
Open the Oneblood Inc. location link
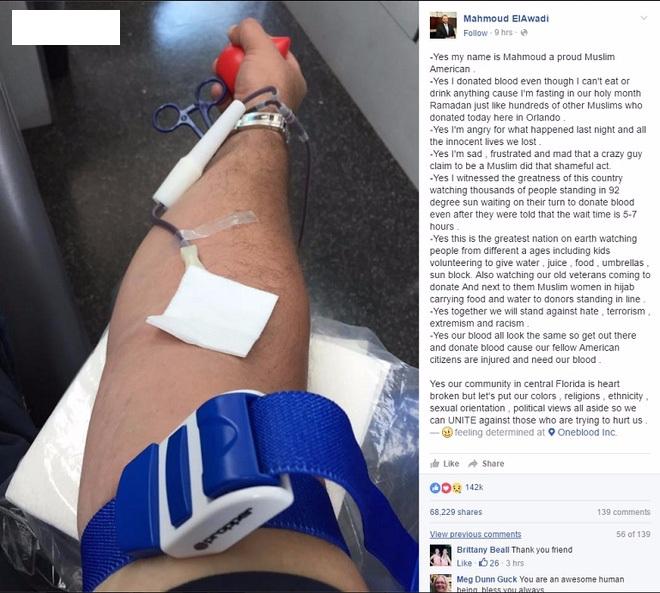coord(587,432)
